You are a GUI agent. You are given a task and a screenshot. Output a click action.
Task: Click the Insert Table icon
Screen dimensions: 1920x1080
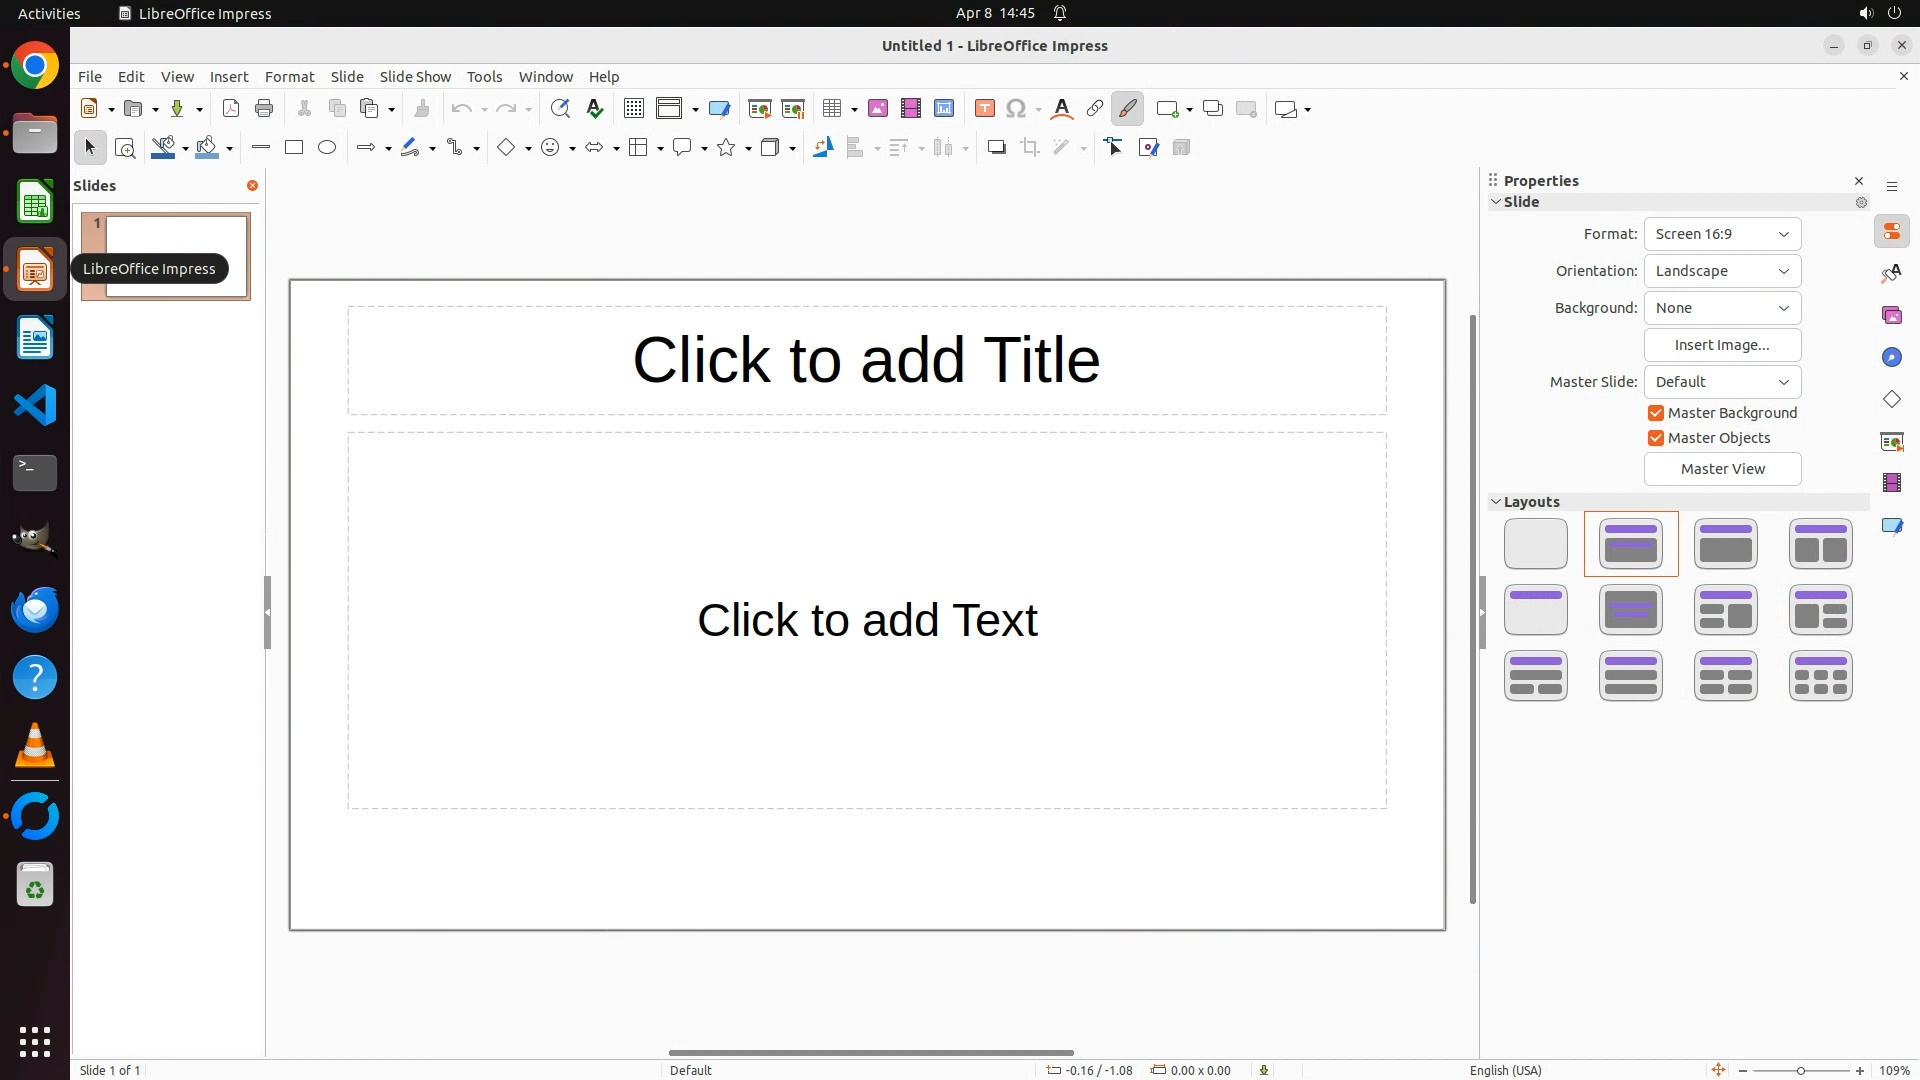831,109
